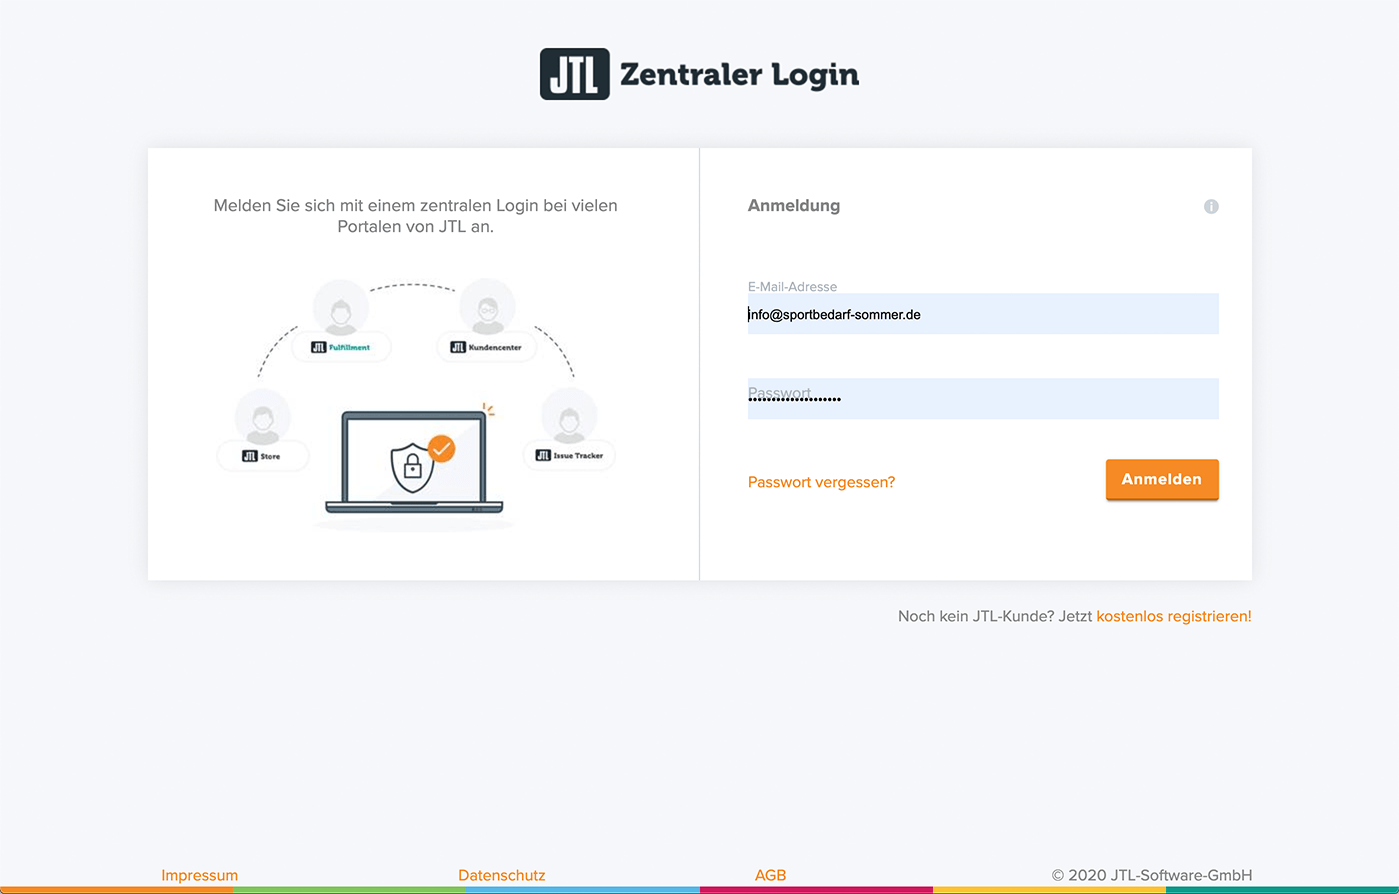Click the JTL logo in the header
The height and width of the screenshot is (894, 1399).
tap(575, 72)
